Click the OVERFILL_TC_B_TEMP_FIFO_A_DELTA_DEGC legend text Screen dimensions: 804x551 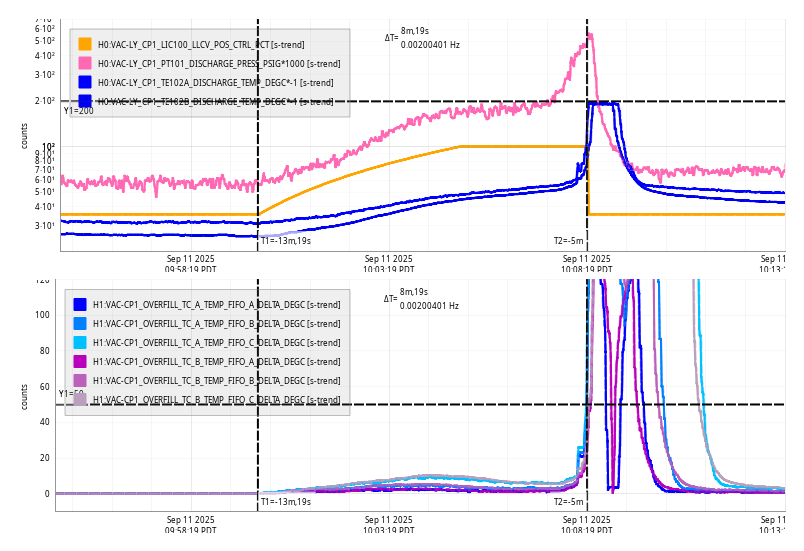click(216, 362)
